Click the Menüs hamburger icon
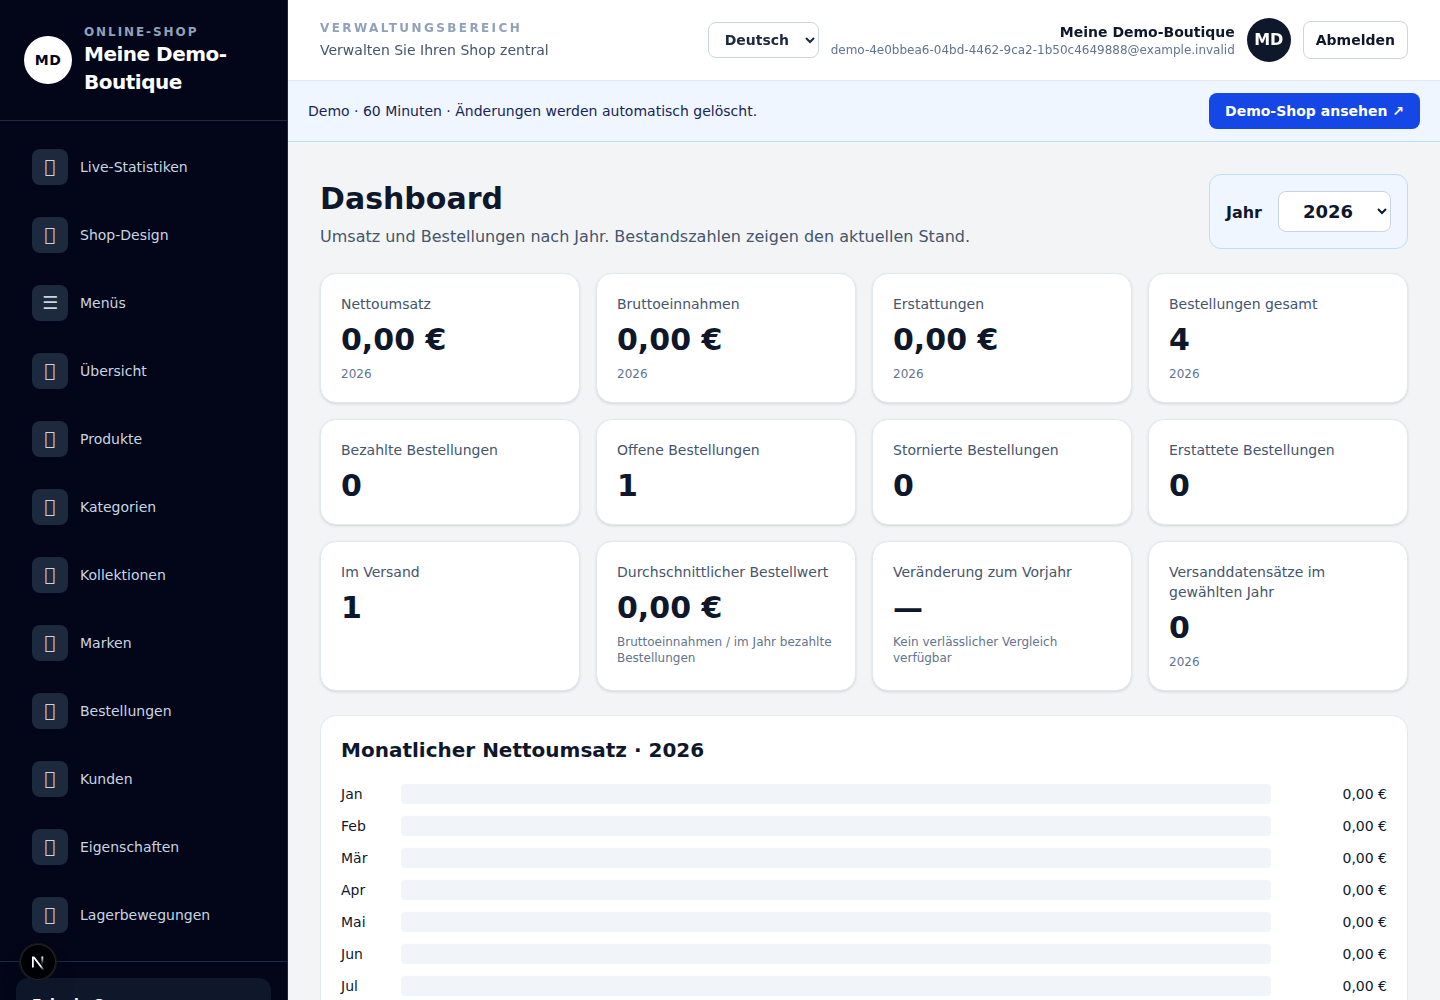1440x1000 pixels. [x=50, y=303]
